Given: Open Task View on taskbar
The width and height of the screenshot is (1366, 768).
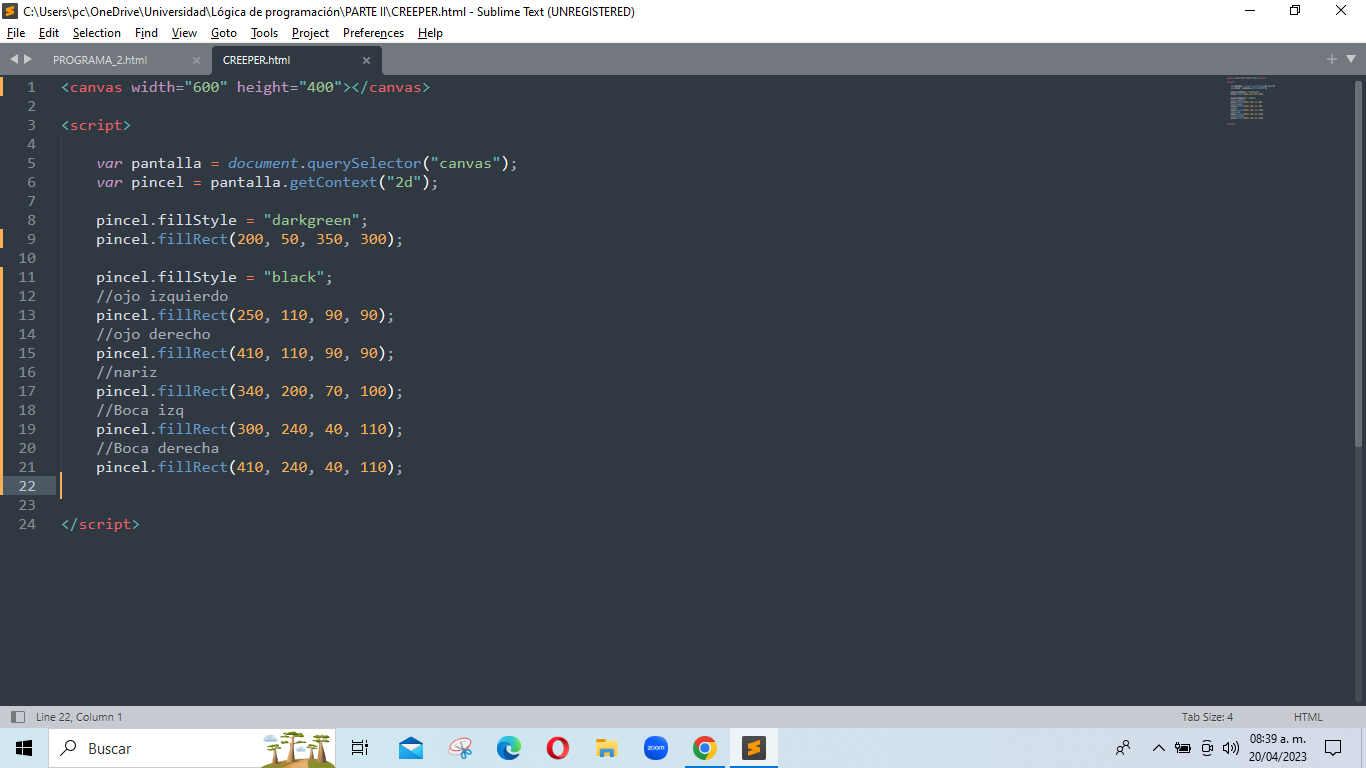Looking at the screenshot, I should click(x=360, y=748).
